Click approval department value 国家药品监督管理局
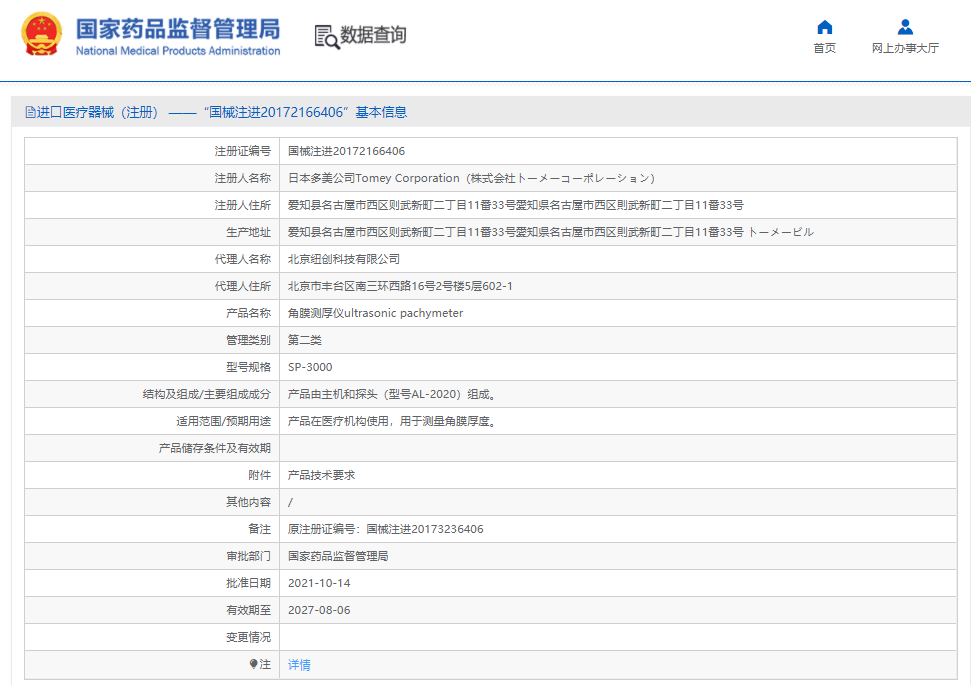971x685 pixels. [x=338, y=556]
